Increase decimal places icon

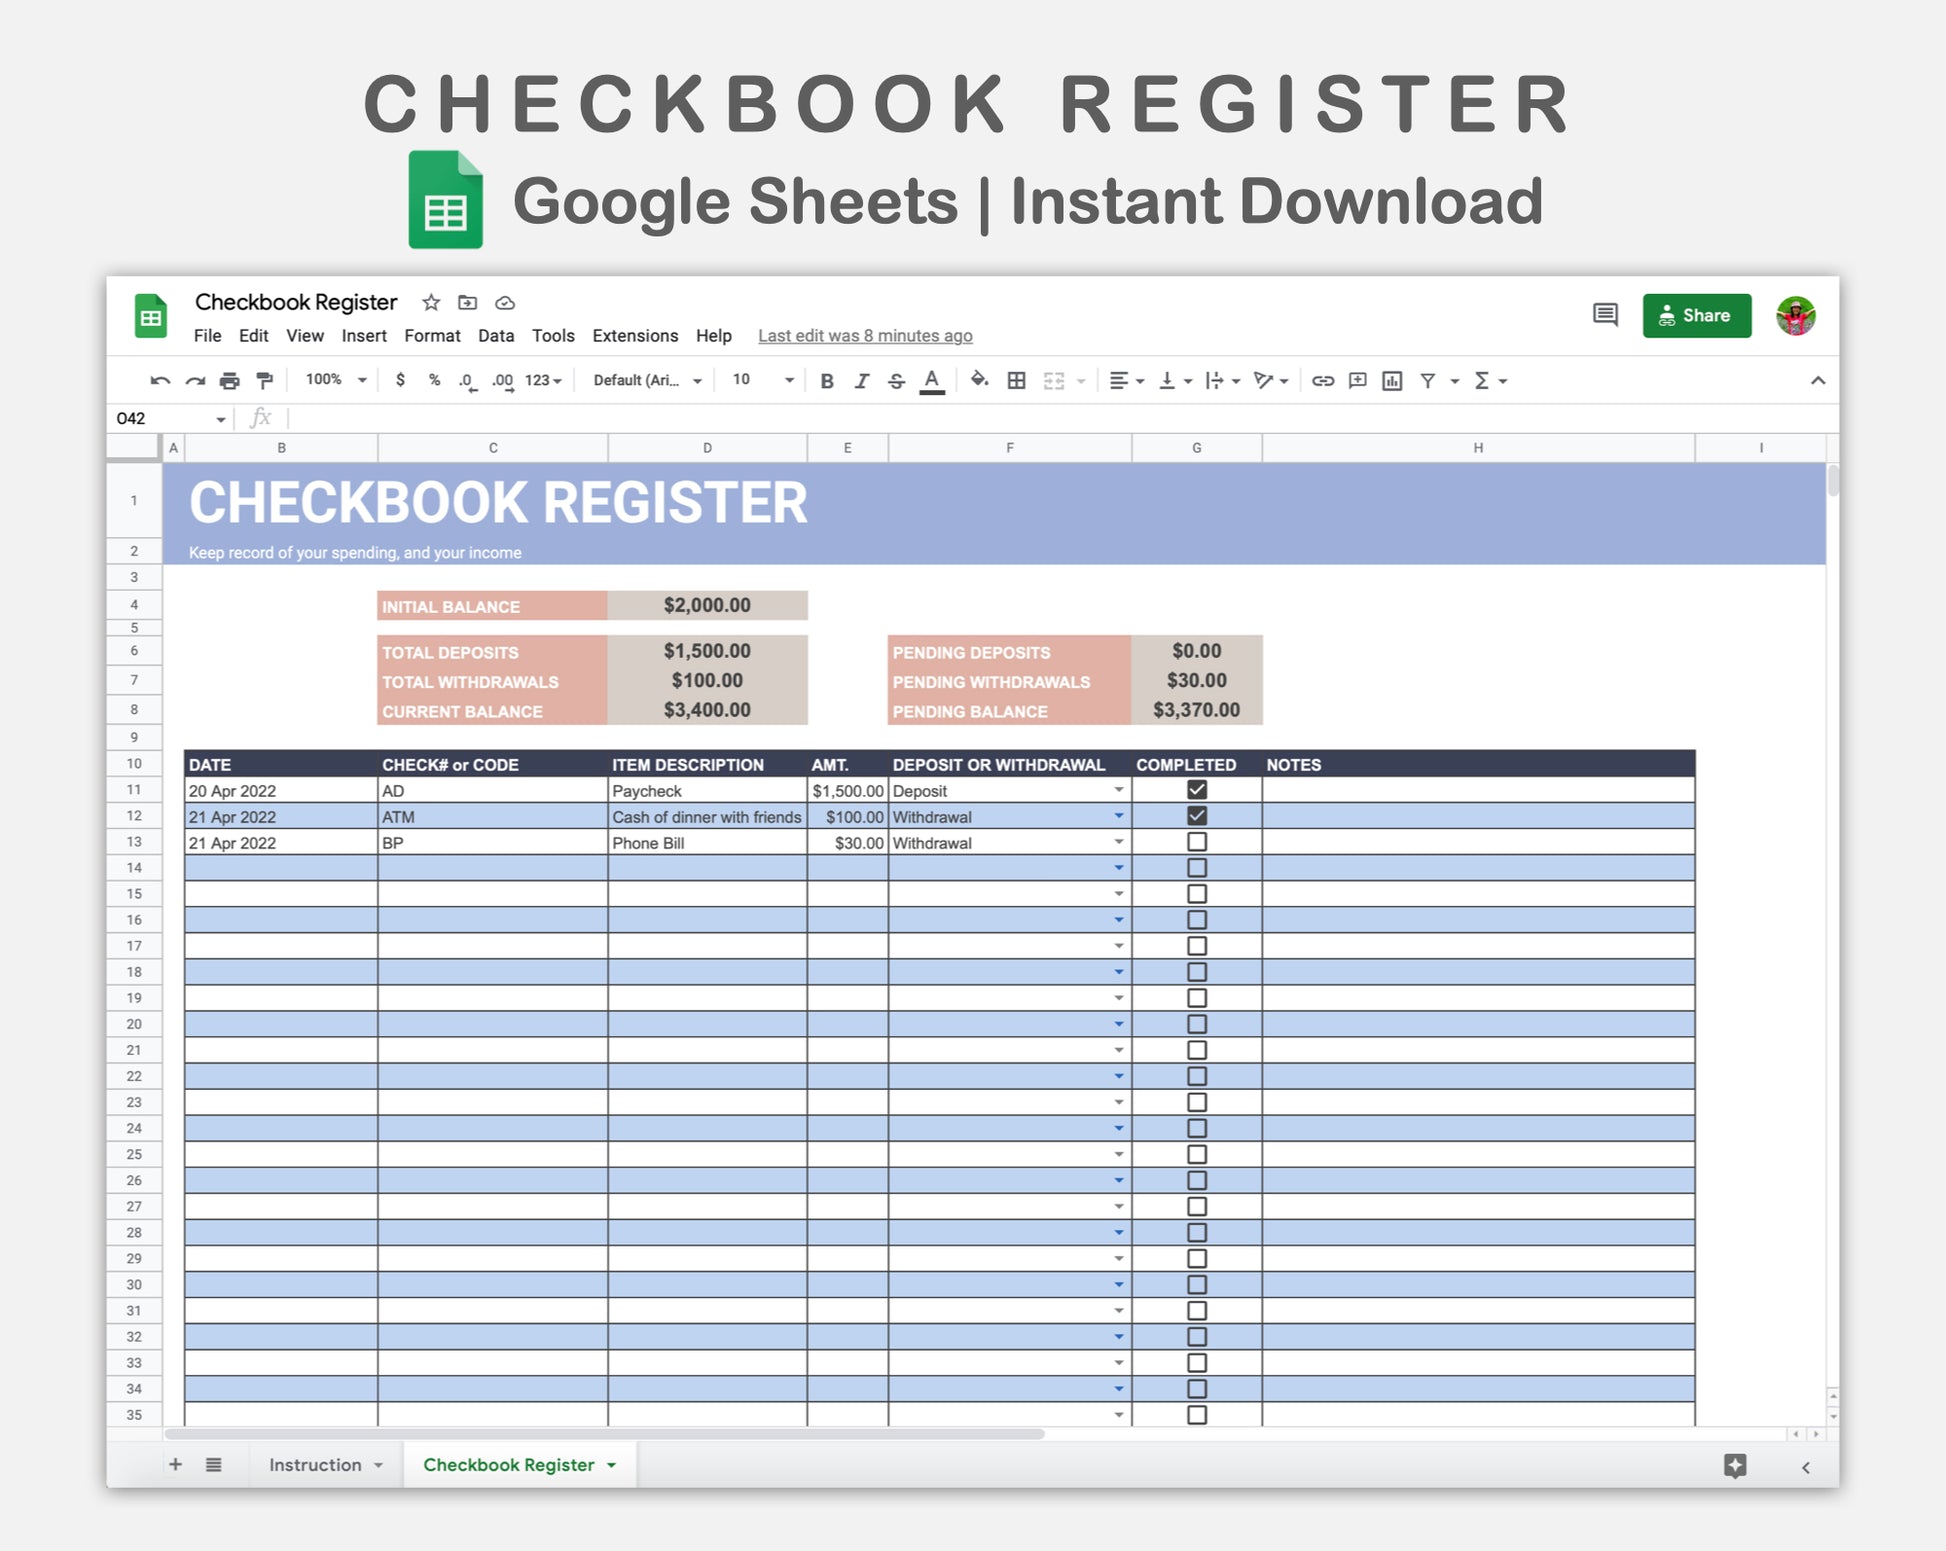[x=503, y=381]
